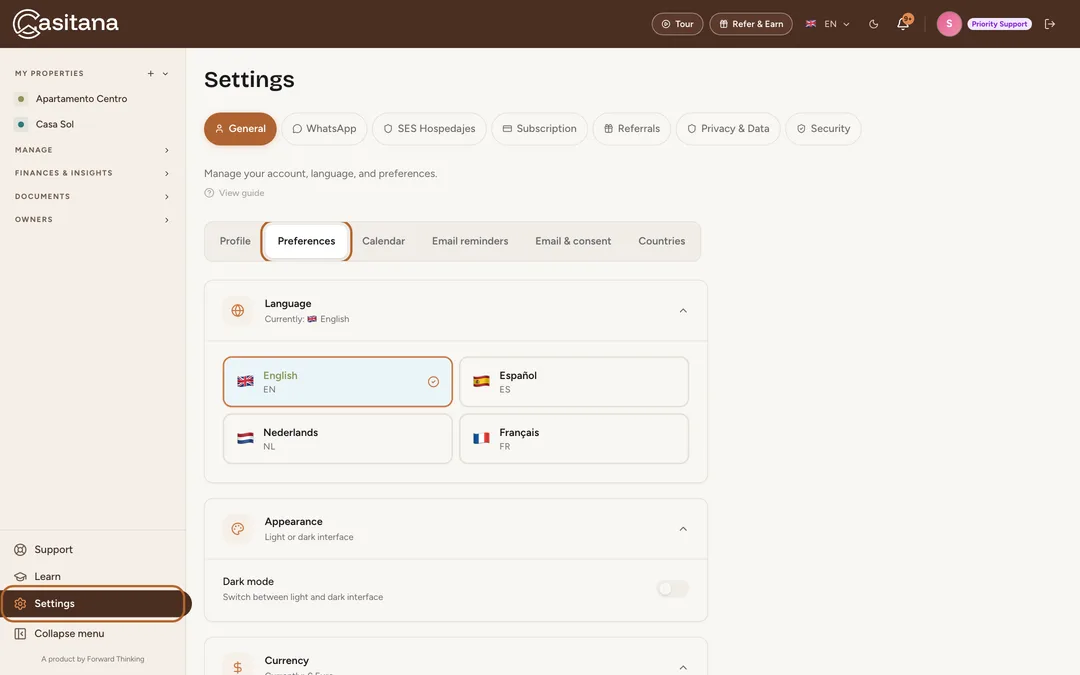This screenshot has height=675, width=1080.
Task: Collapse the Currency panel chevron
Action: tap(683, 667)
